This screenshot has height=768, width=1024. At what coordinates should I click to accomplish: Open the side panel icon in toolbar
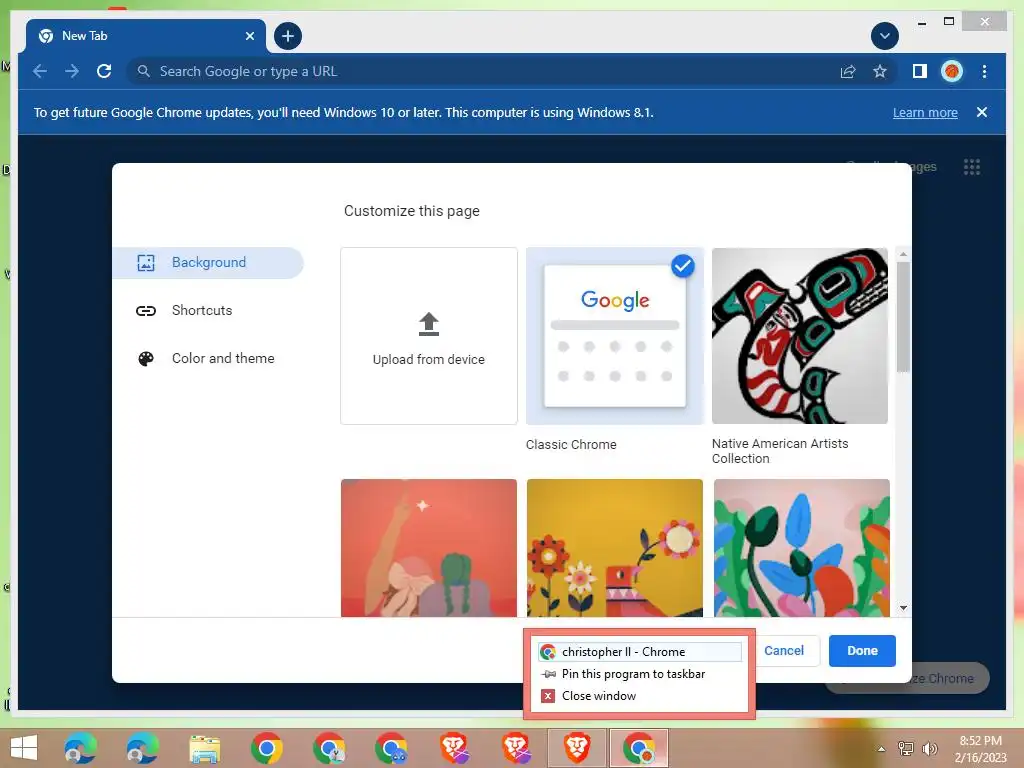coord(920,71)
